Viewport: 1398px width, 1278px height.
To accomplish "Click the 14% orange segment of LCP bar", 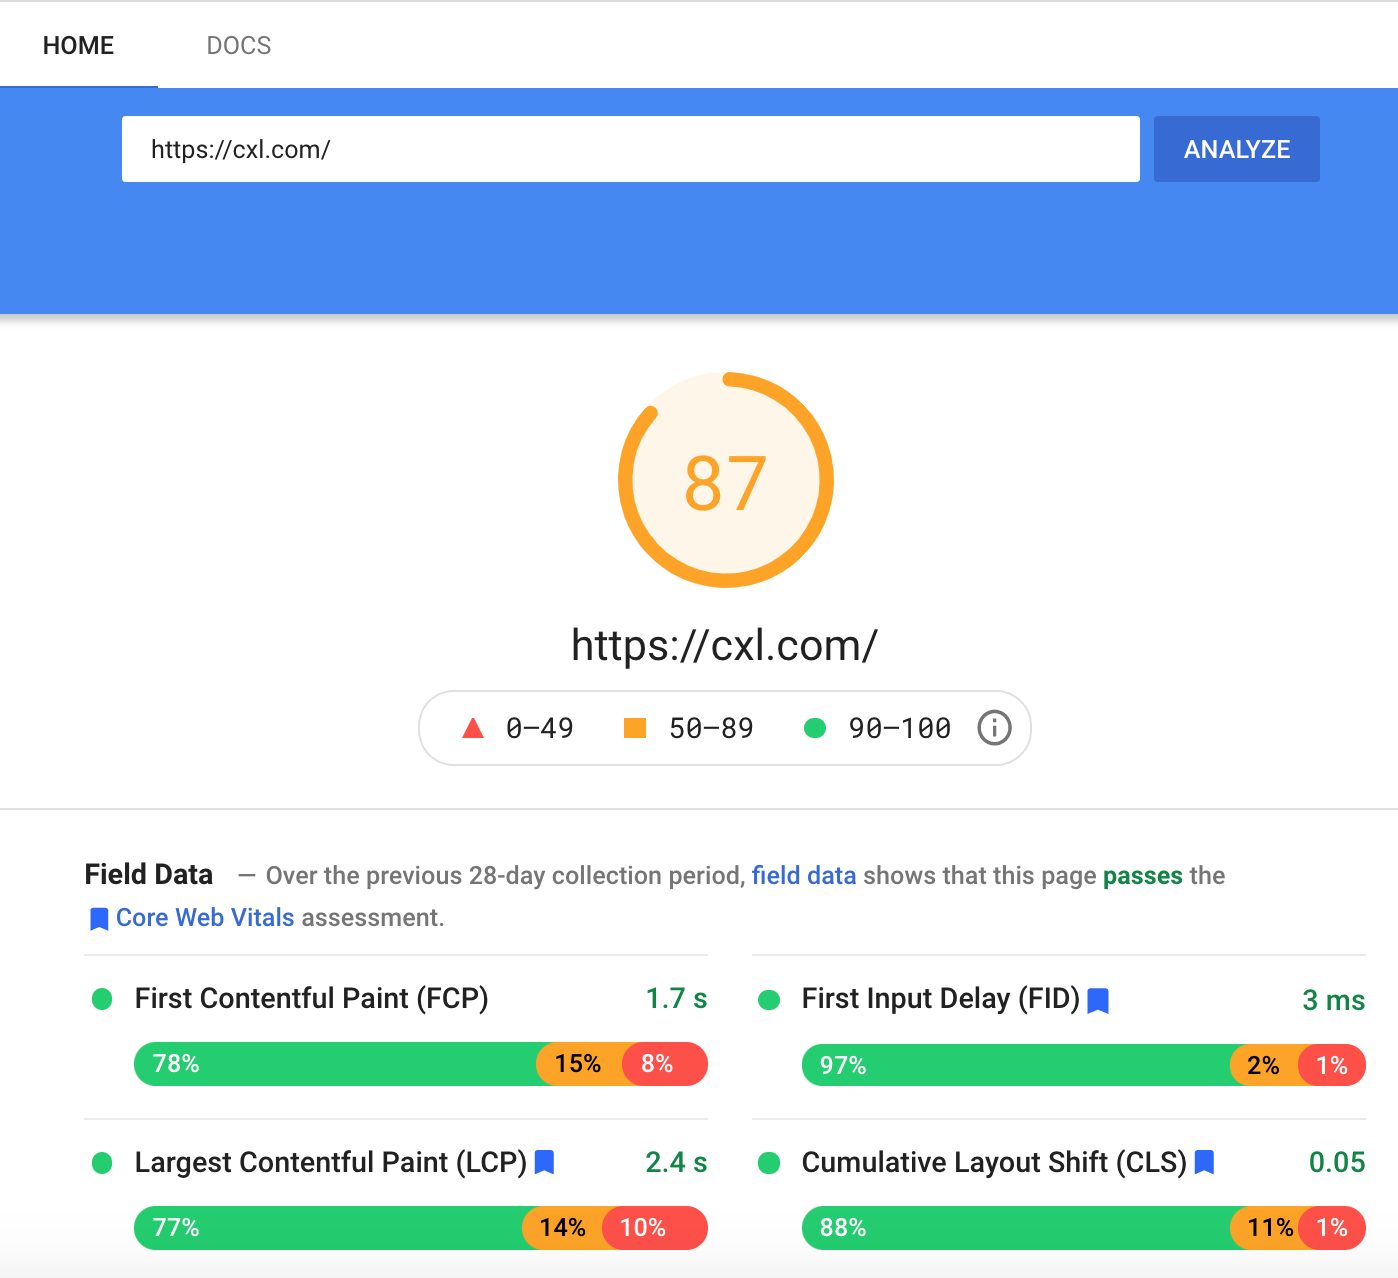I will click(x=563, y=1228).
